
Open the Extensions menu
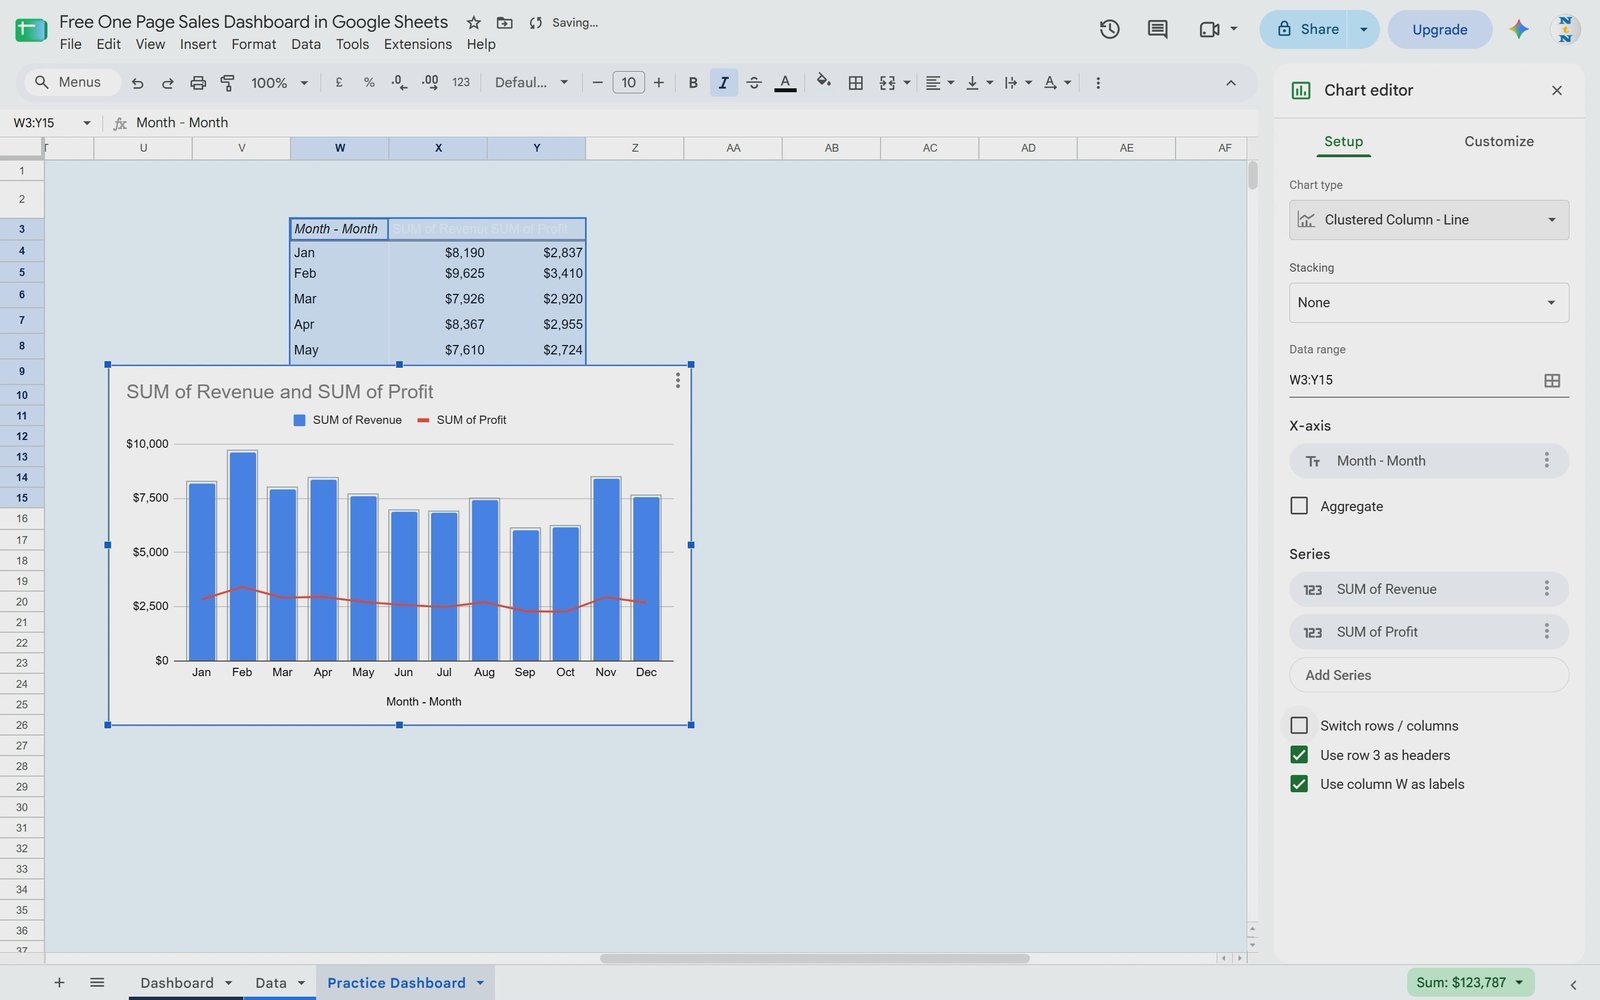pyautogui.click(x=417, y=44)
